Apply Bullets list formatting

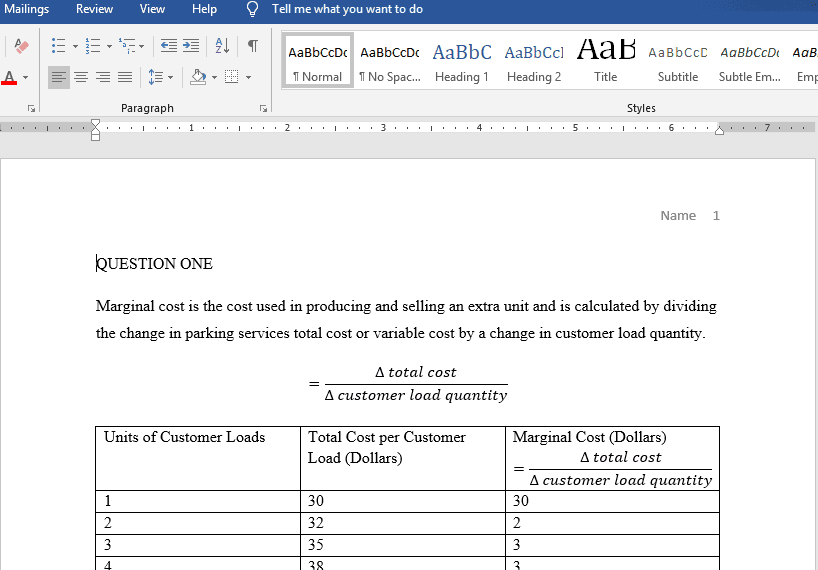pyautogui.click(x=58, y=46)
